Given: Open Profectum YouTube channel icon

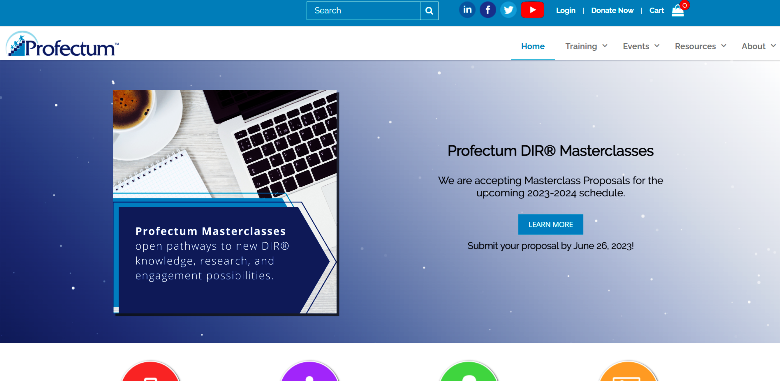Looking at the screenshot, I should 532,9.
